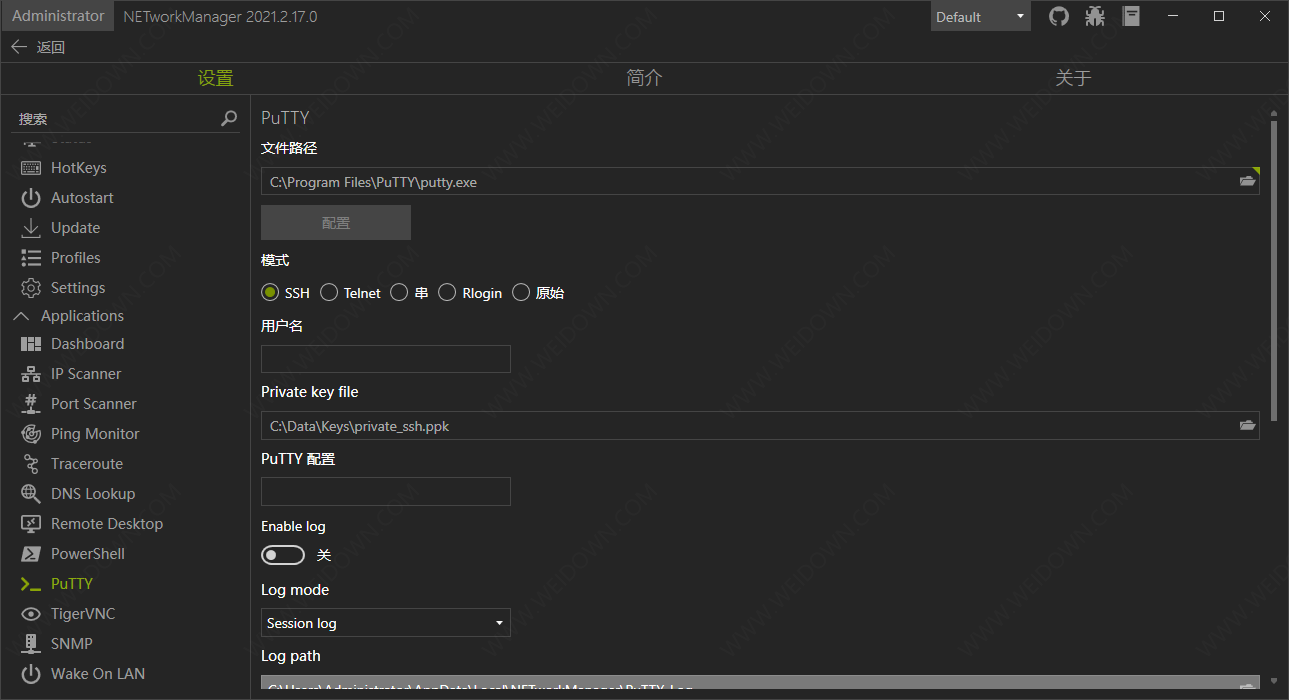Browse for the putty.exe file path
Image resolution: width=1289 pixels, height=700 pixels.
1247,181
